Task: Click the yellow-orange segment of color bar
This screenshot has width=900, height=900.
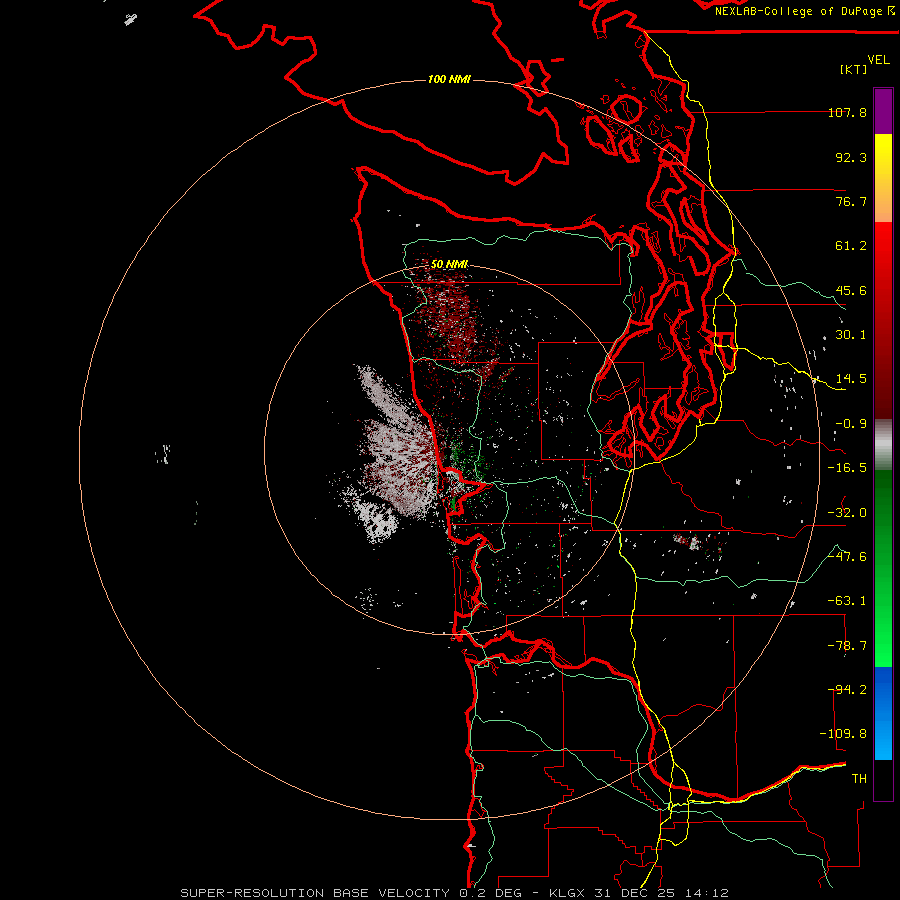Action: pos(883,178)
